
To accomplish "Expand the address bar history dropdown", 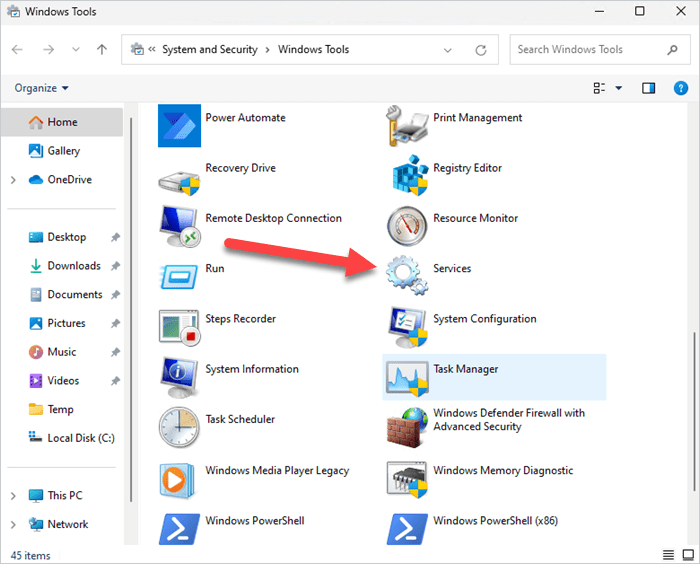I will click(x=448, y=50).
